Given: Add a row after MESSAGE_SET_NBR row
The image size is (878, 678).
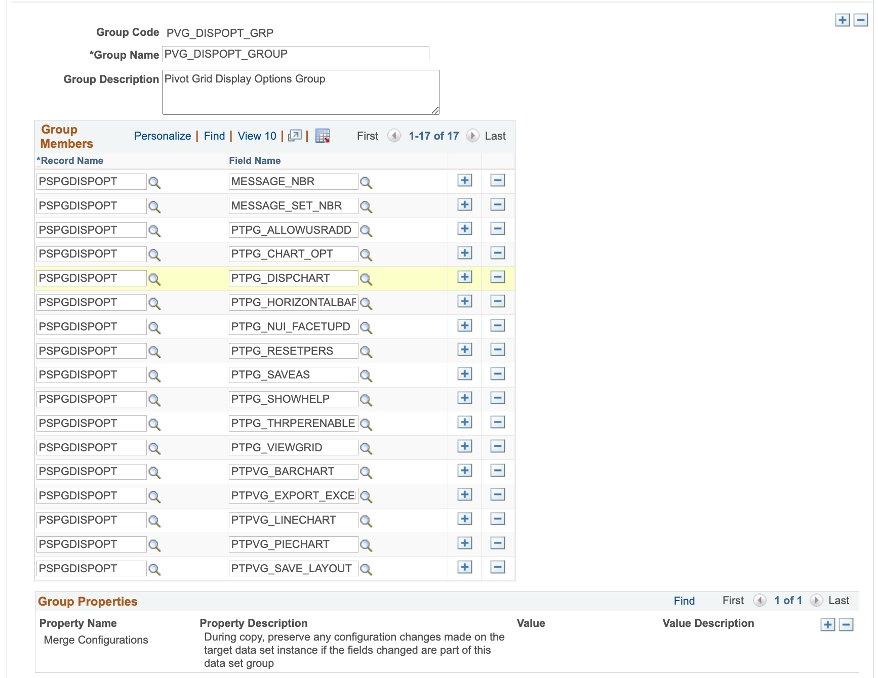Looking at the screenshot, I should click(x=465, y=204).
